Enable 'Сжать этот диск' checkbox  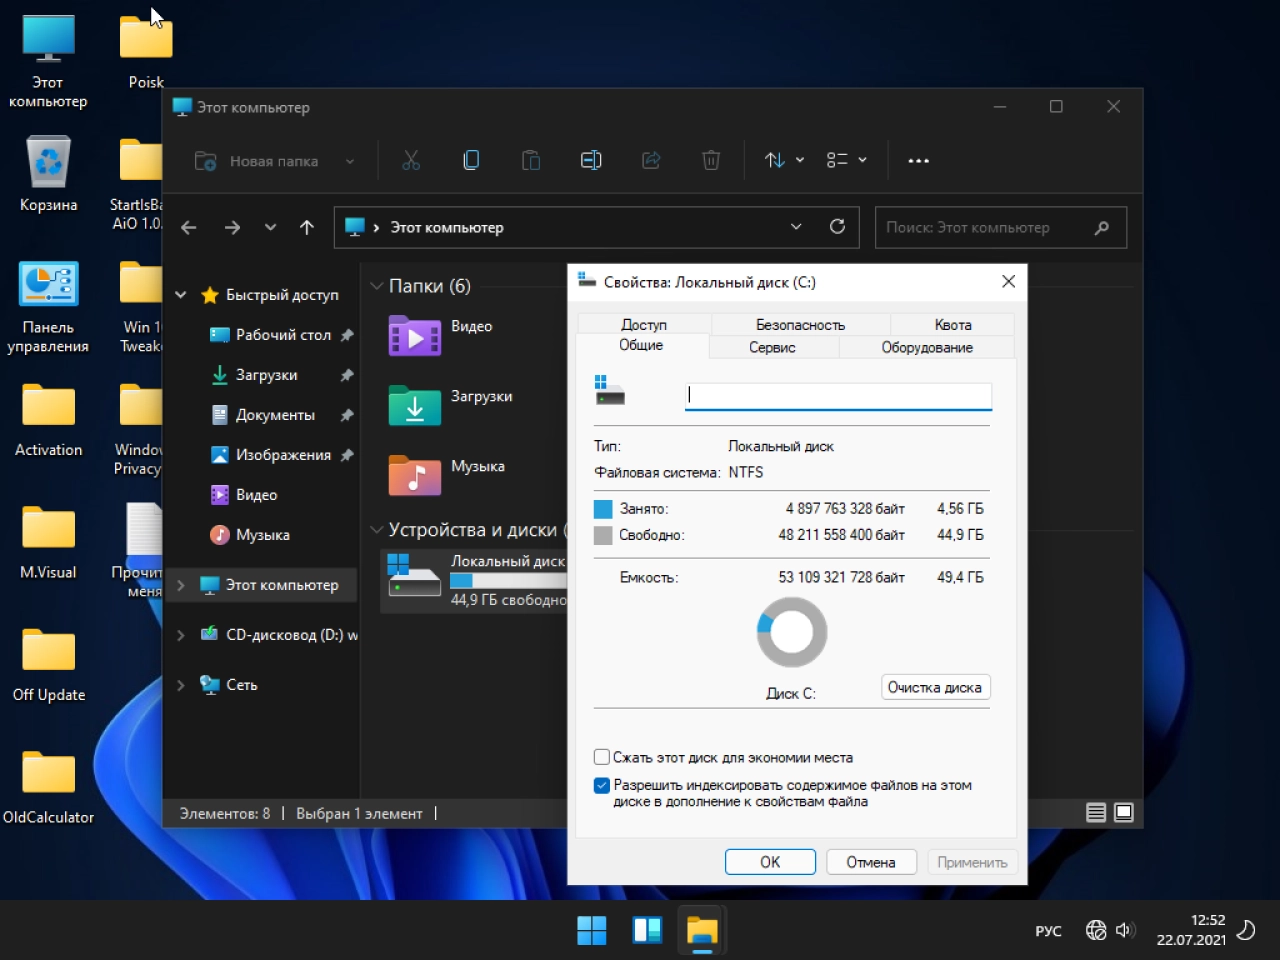tap(602, 757)
